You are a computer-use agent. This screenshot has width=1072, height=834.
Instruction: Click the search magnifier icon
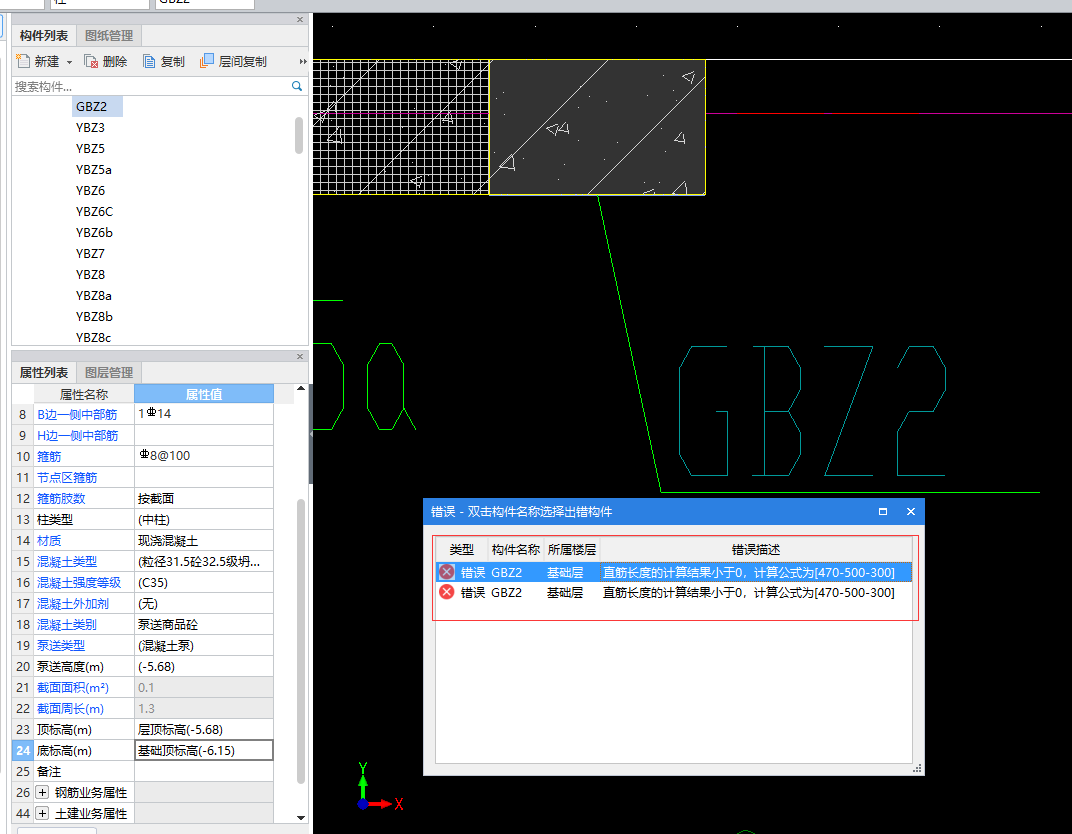[x=297, y=86]
